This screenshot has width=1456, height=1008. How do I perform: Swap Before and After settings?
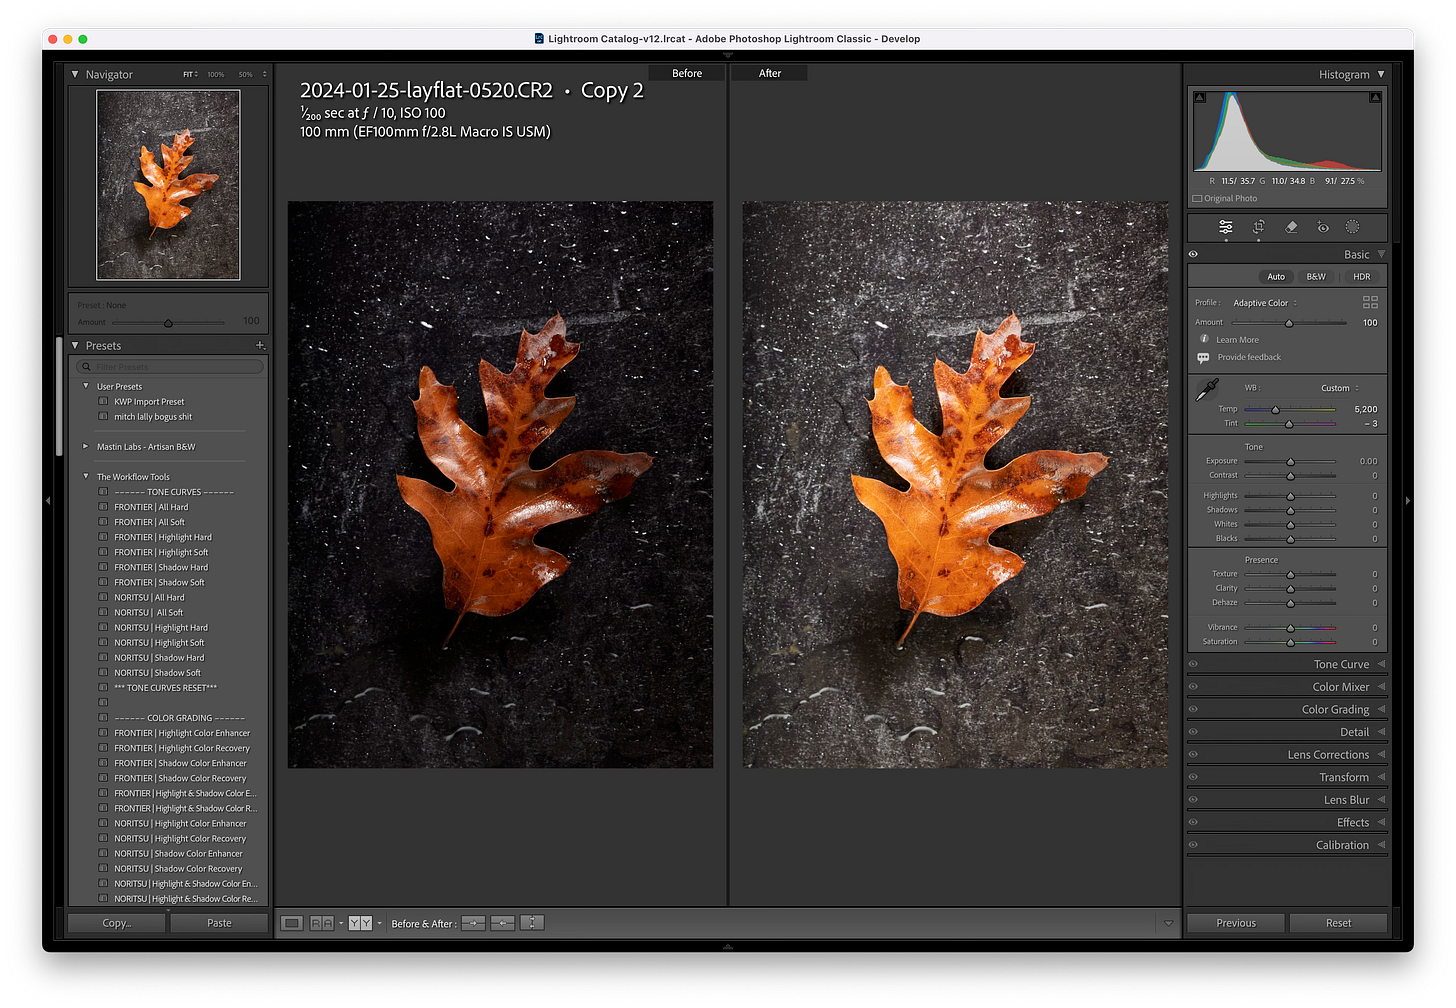point(532,923)
